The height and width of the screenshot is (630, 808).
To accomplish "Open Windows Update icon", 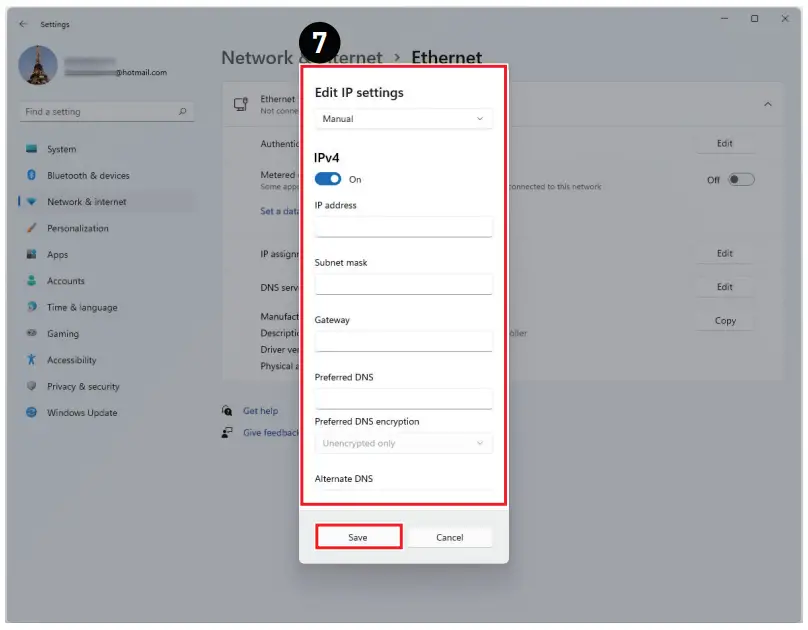I will [32, 413].
